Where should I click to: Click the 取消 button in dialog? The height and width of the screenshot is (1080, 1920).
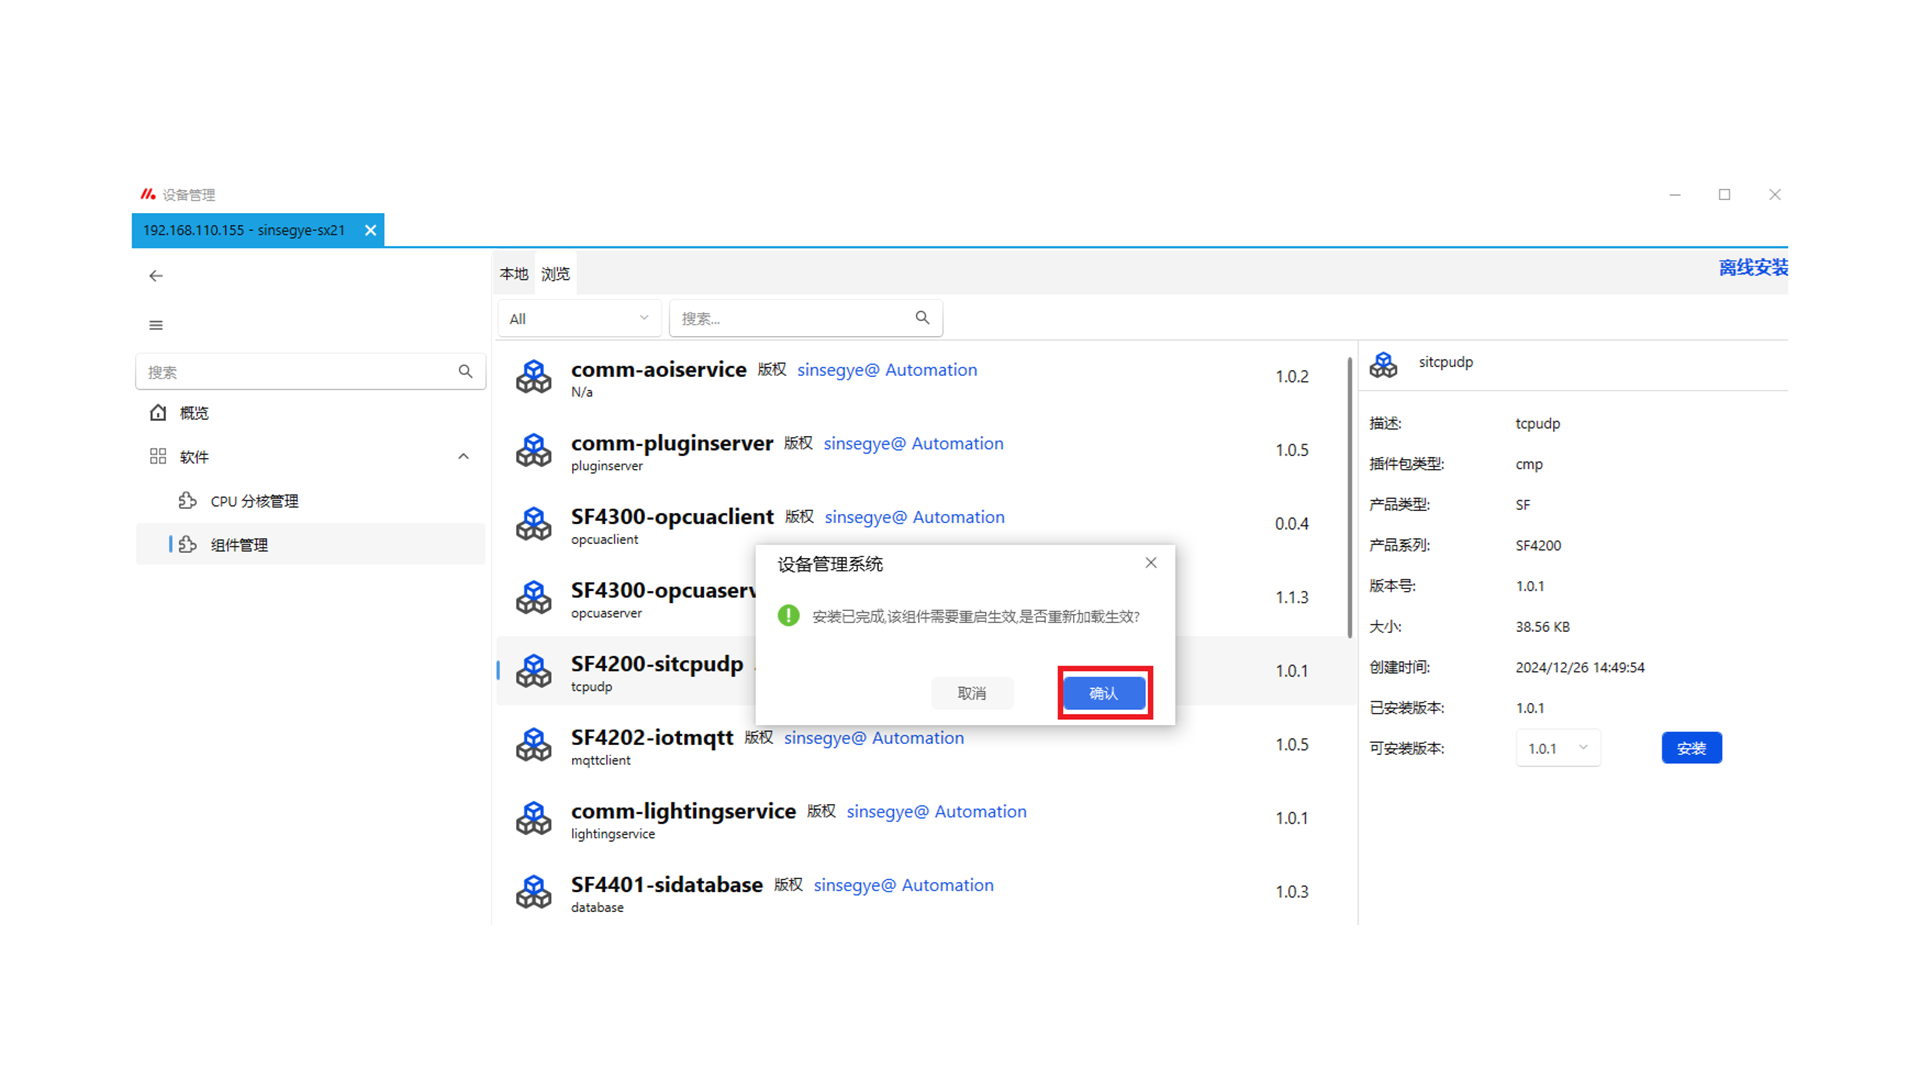point(971,693)
